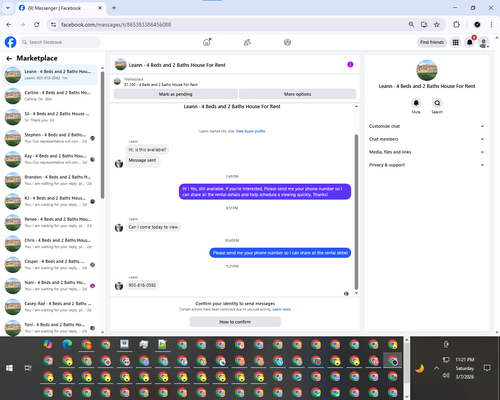Open the Carline conversation in the list
This screenshot has height=400, width=500.
[x=50, y=96]
